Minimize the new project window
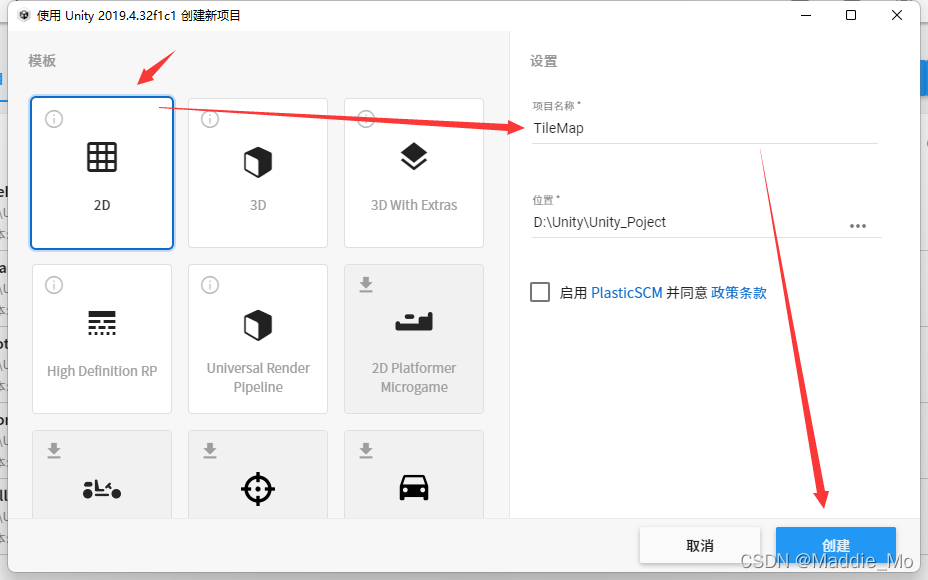 coord(805,15)
